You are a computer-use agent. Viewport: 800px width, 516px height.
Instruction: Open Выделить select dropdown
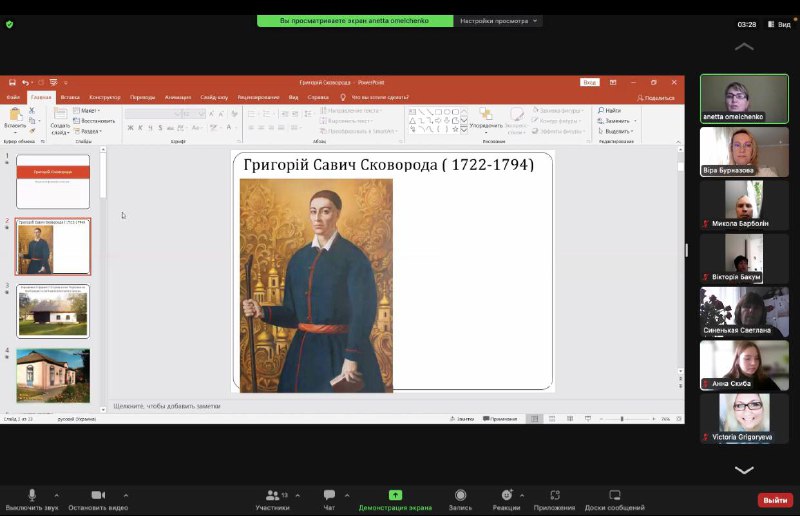coord(615,131)
